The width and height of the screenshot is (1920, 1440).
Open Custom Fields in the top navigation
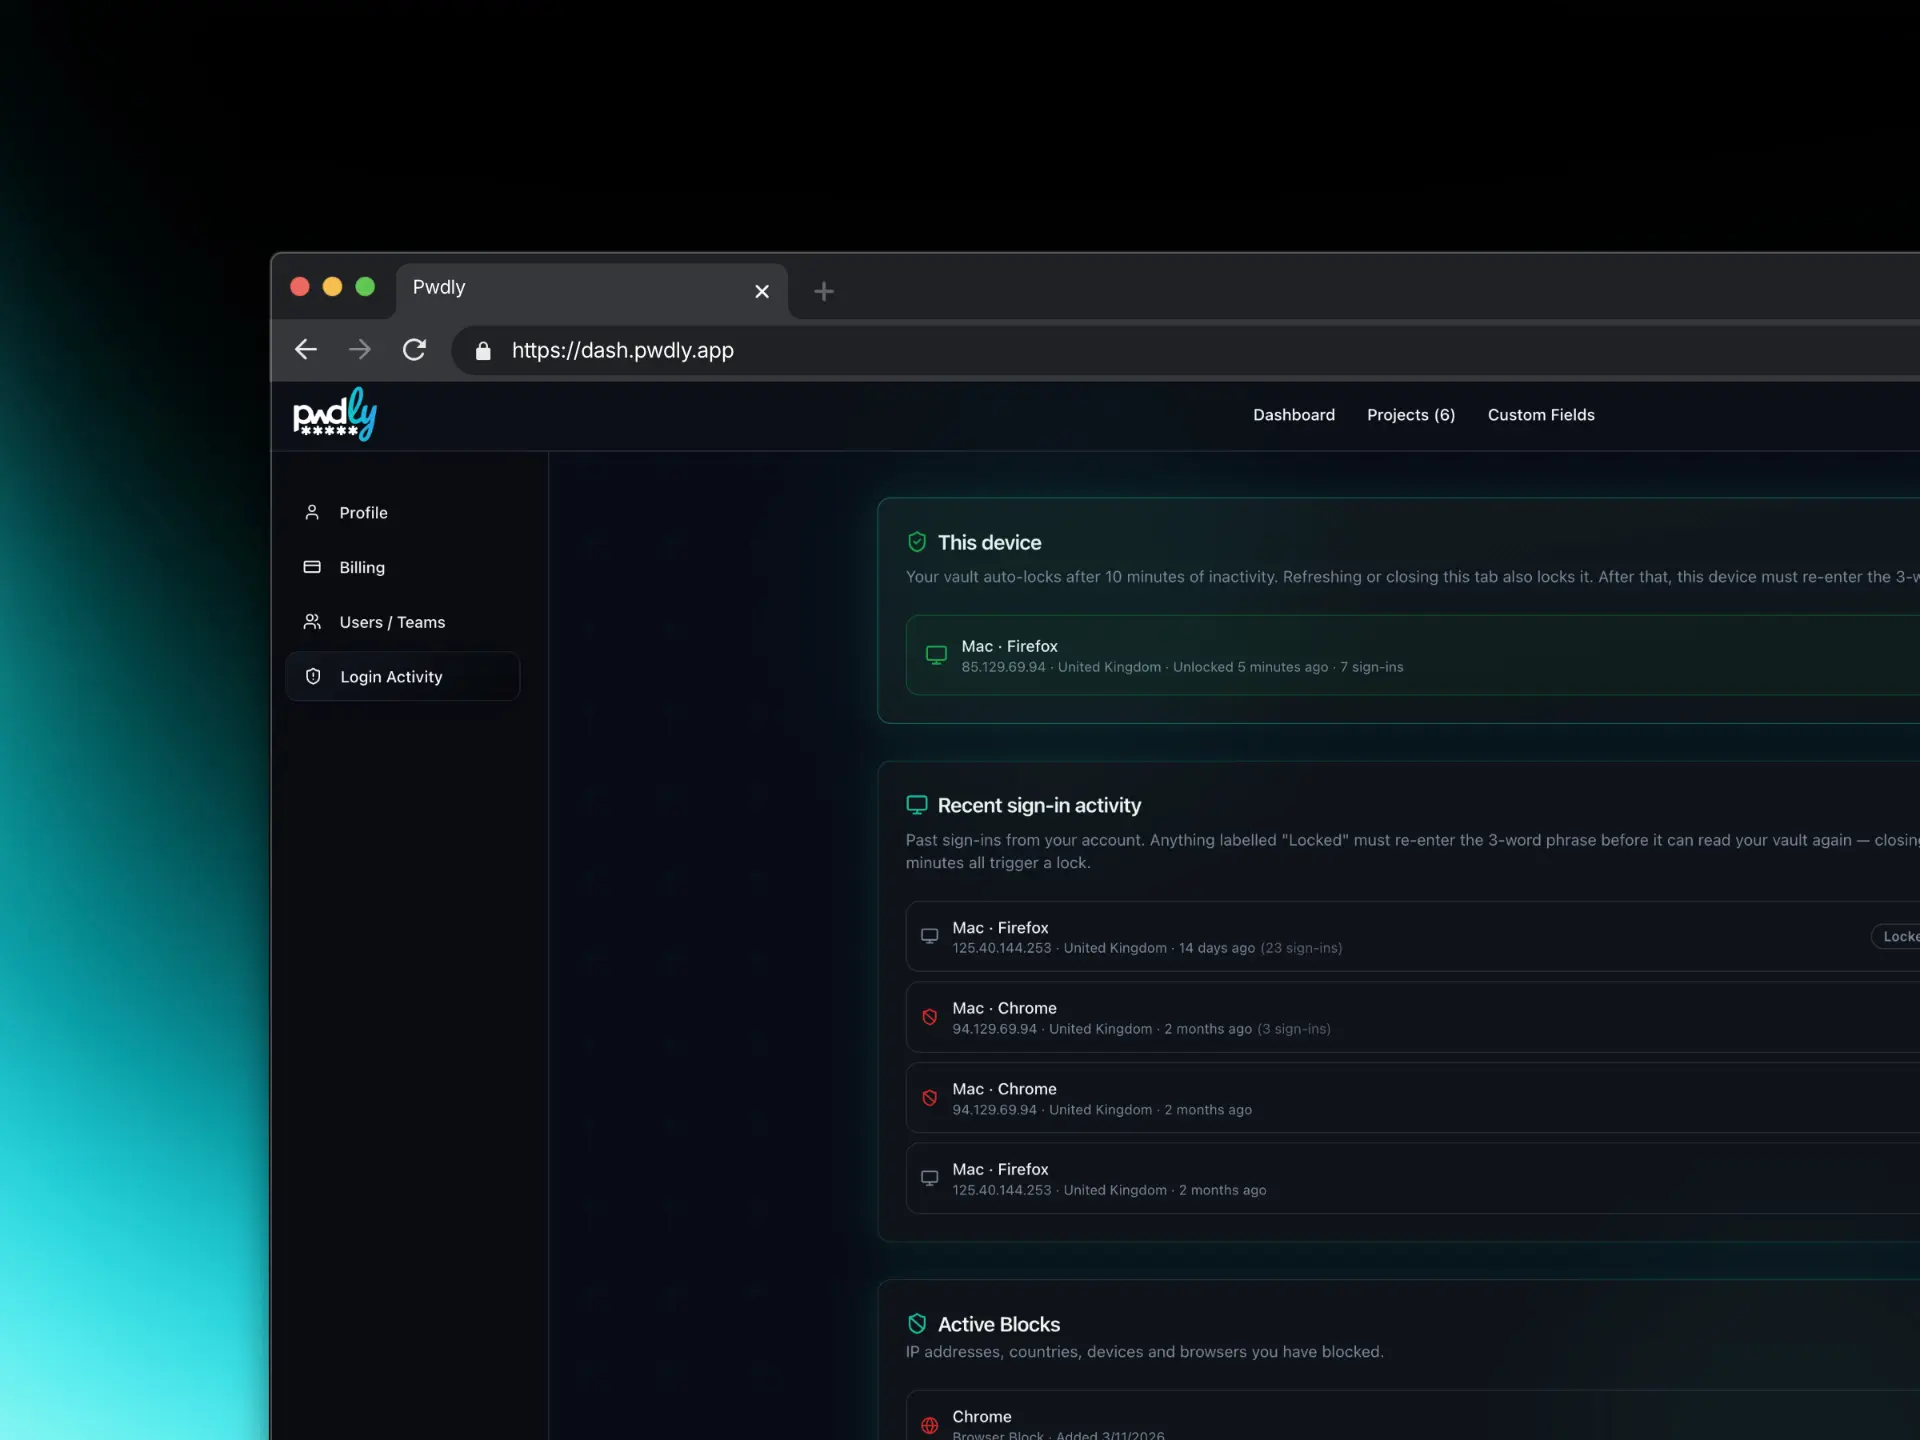tap(1541, 415)
